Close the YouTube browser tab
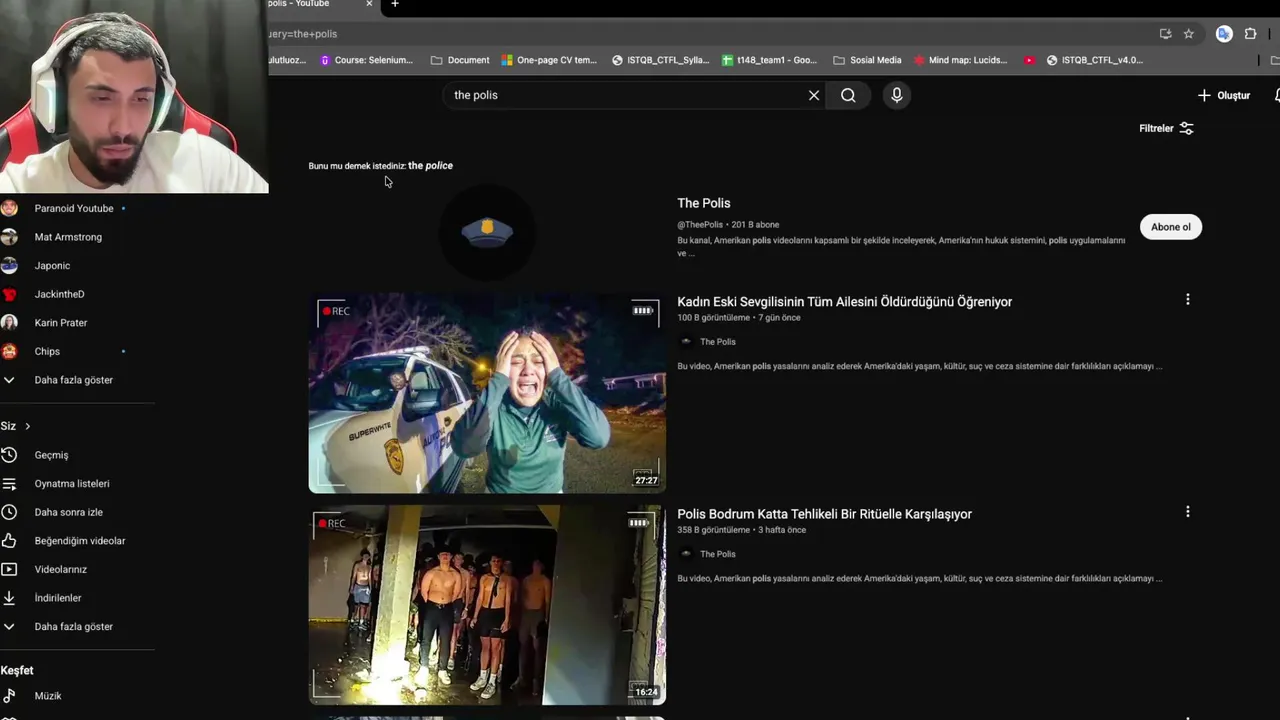 tap(369, 4)
